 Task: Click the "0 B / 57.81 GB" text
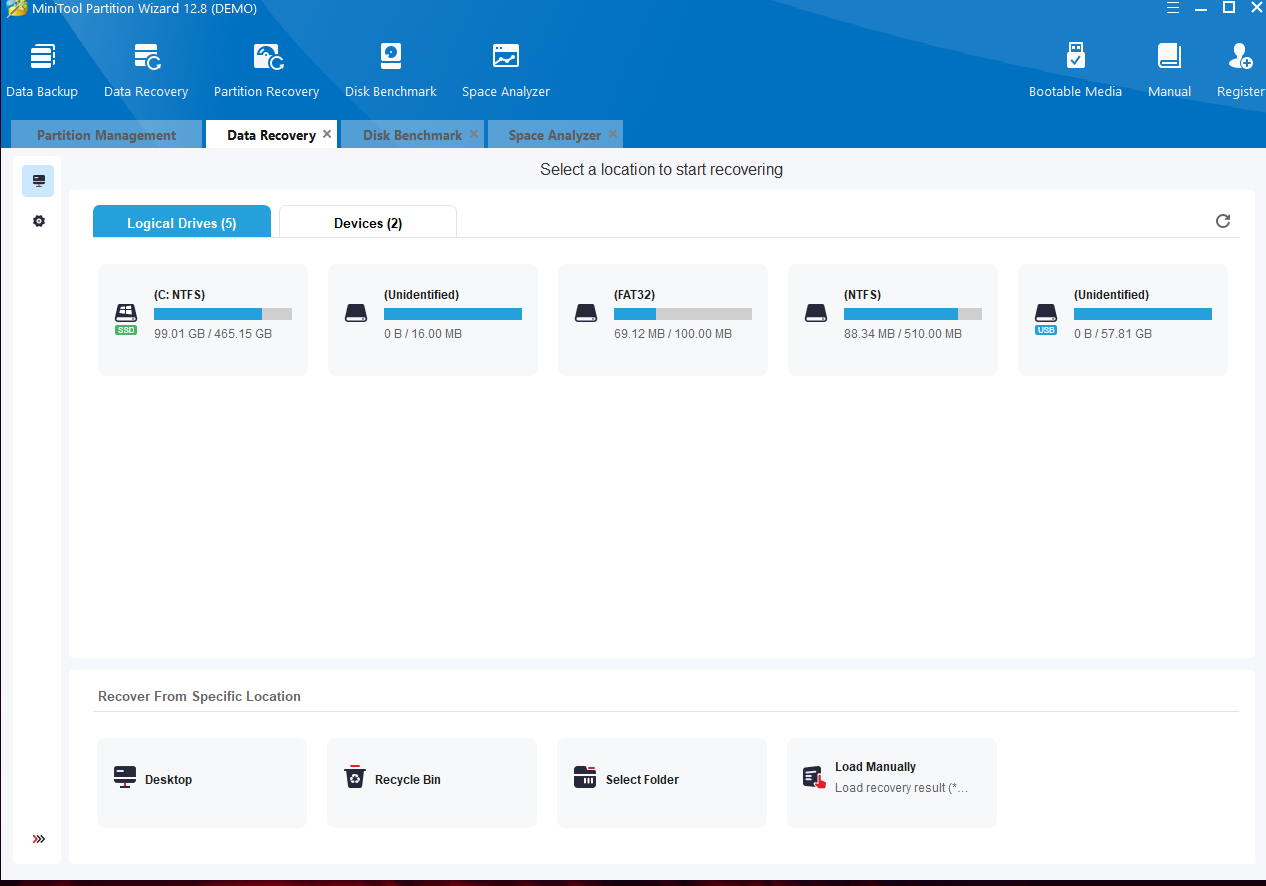point(1113,334)
